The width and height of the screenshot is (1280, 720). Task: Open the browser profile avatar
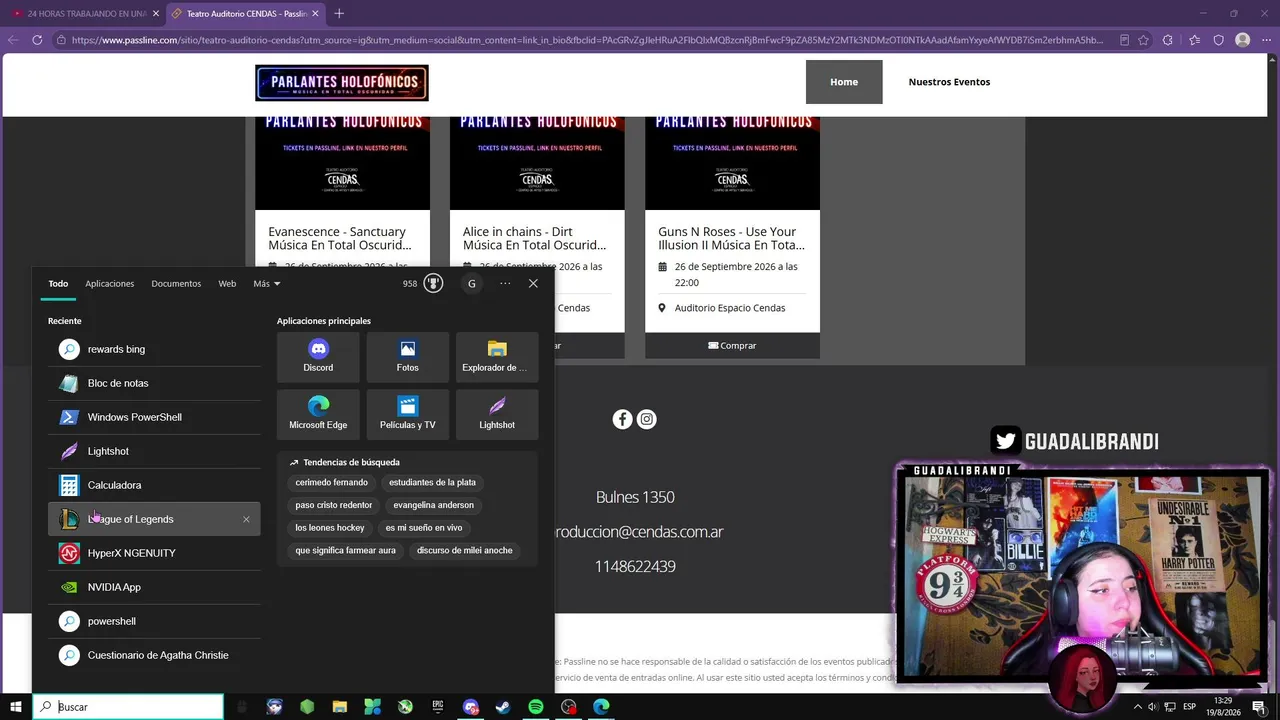coord(1242,40)
